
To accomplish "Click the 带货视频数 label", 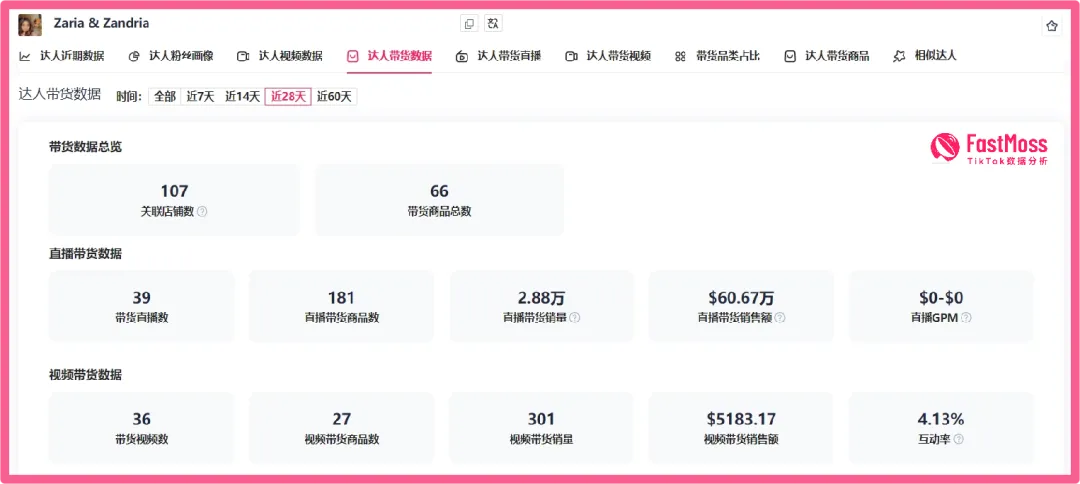I will pos(142,439).
